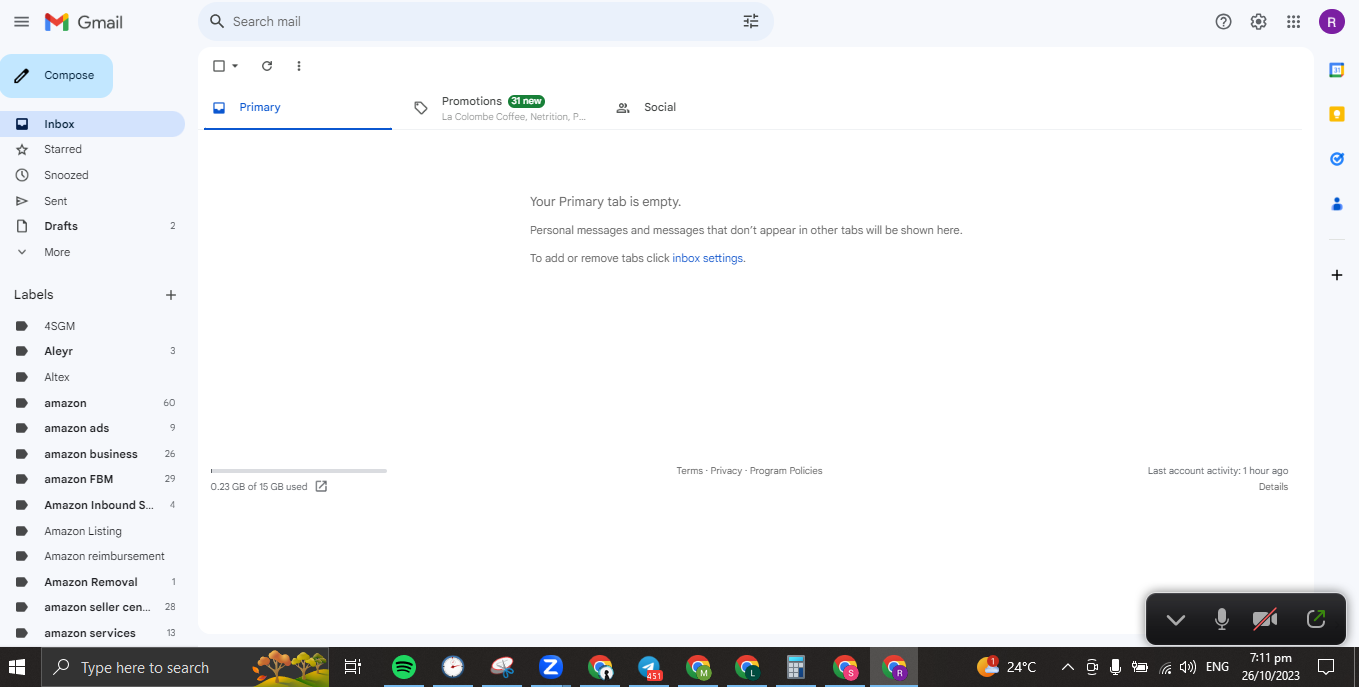Open Calculator from the taskbar
This screenshot has height=687, width=1359.
coord(796,667)
